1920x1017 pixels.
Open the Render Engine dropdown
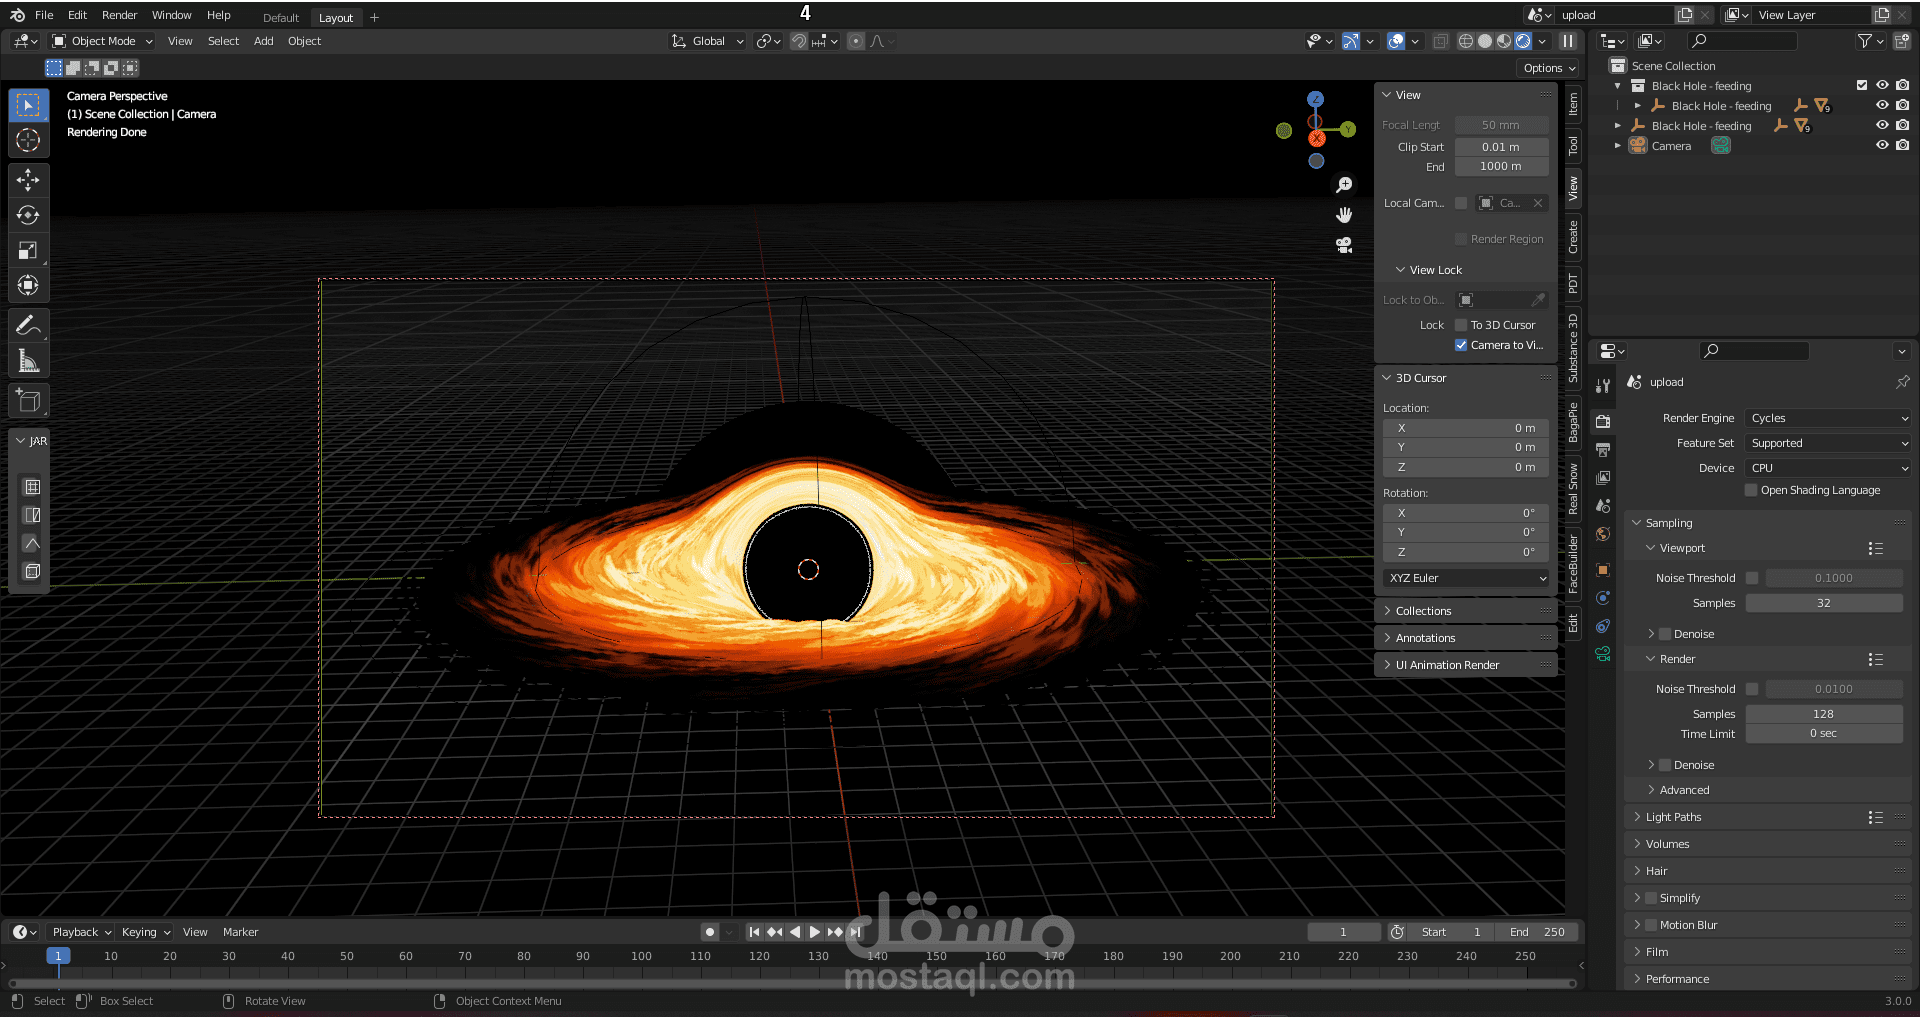coord(1828,418)
